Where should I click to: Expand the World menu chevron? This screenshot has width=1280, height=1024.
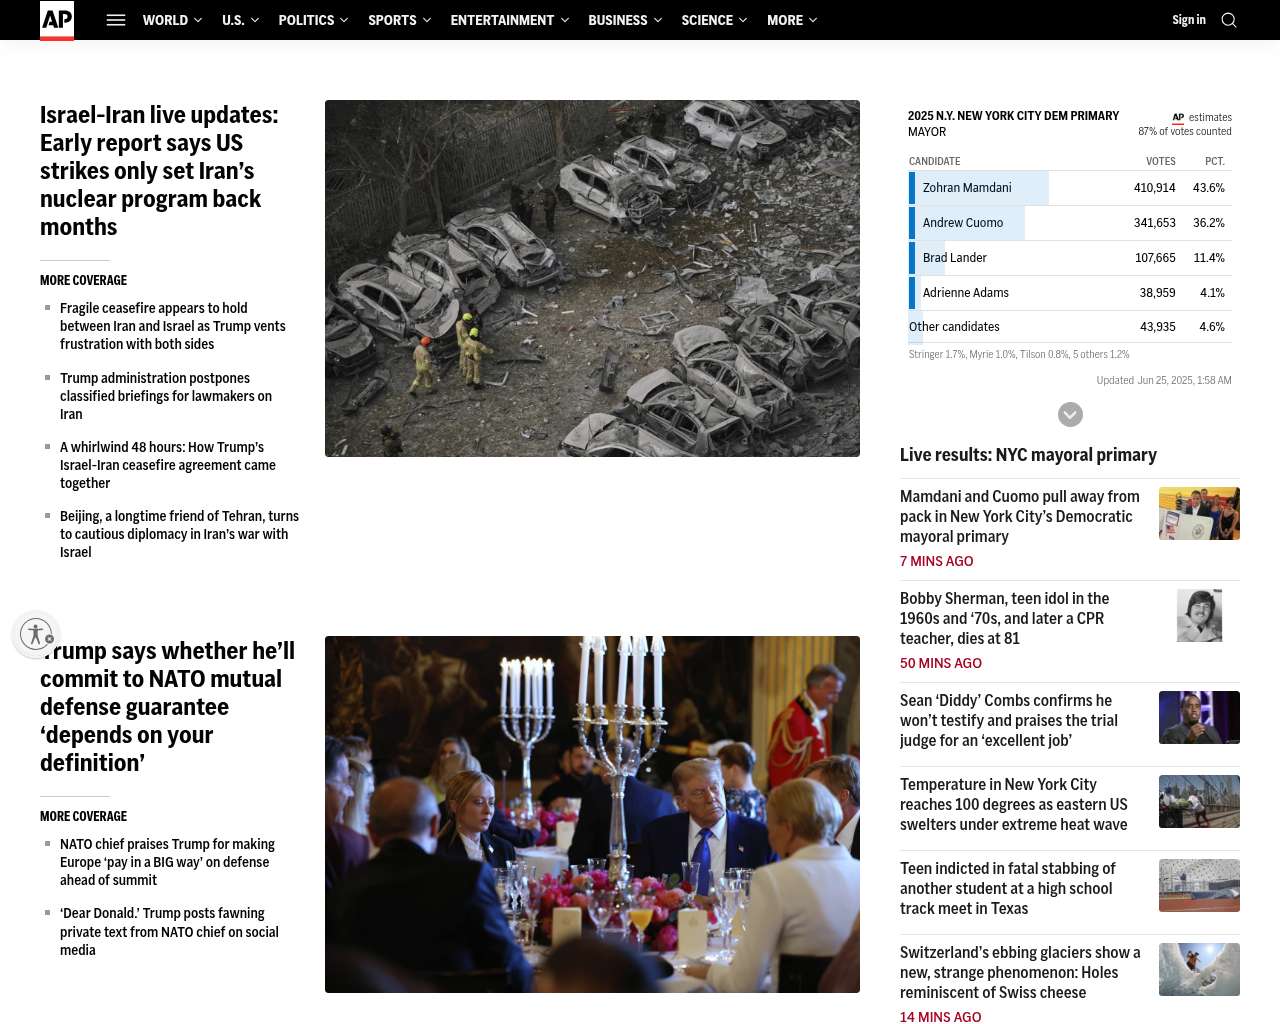coord(198,20)
